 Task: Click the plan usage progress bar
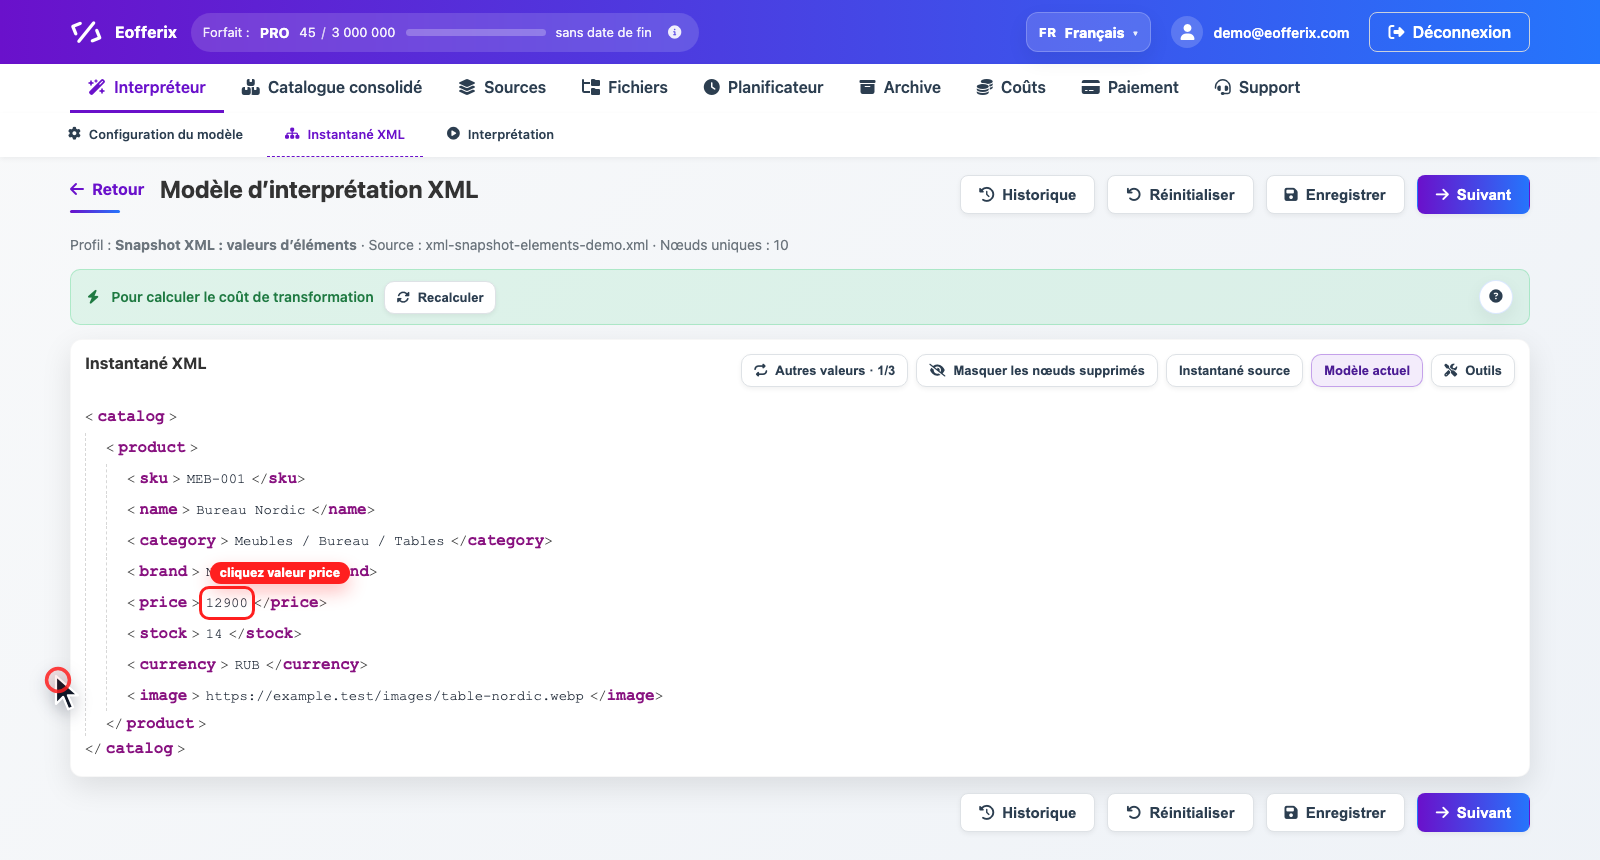click(x=476, y=32)
